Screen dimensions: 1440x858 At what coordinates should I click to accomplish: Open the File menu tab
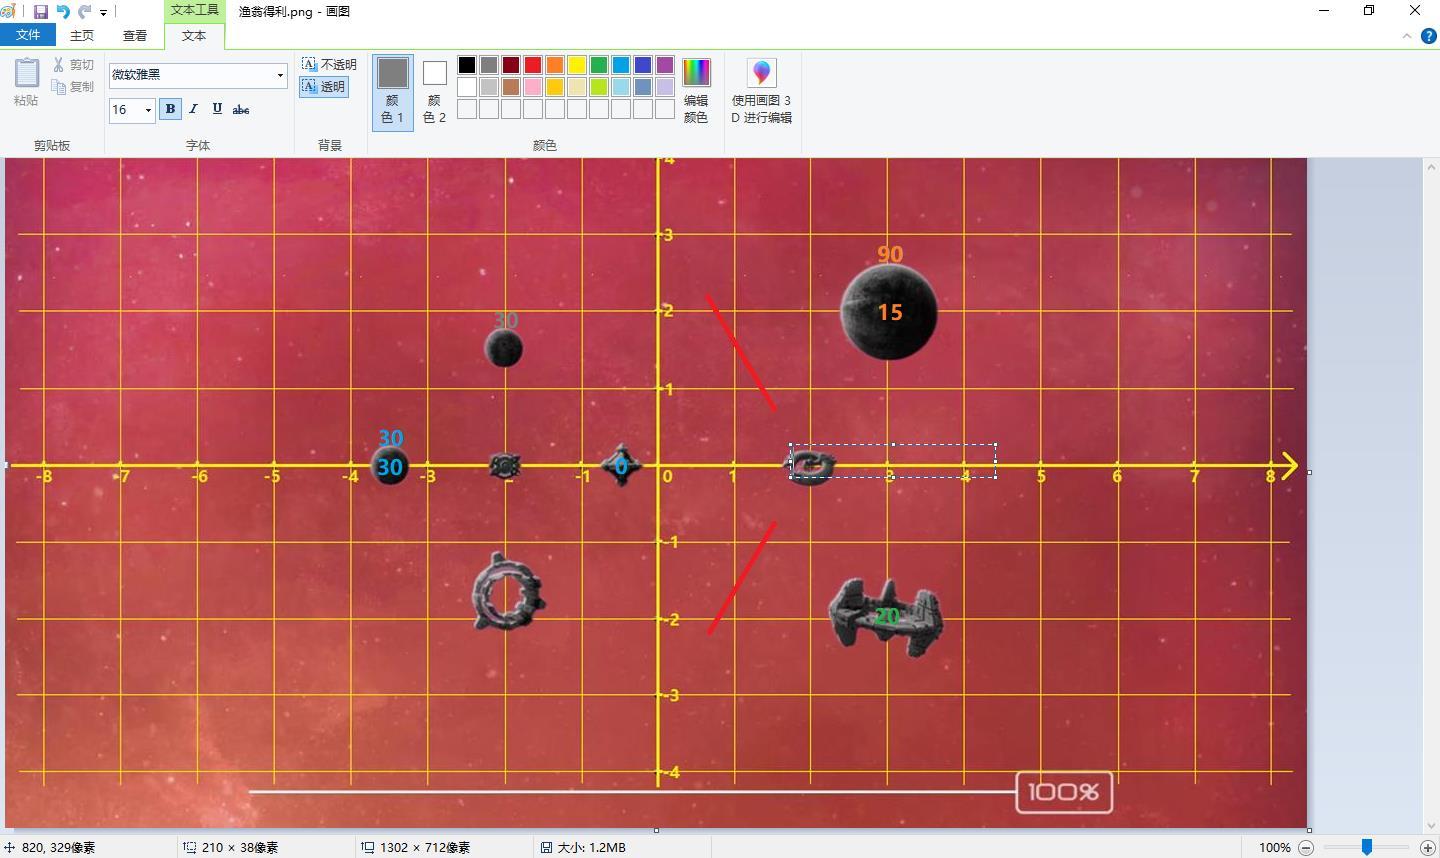(x=28, y=35)
